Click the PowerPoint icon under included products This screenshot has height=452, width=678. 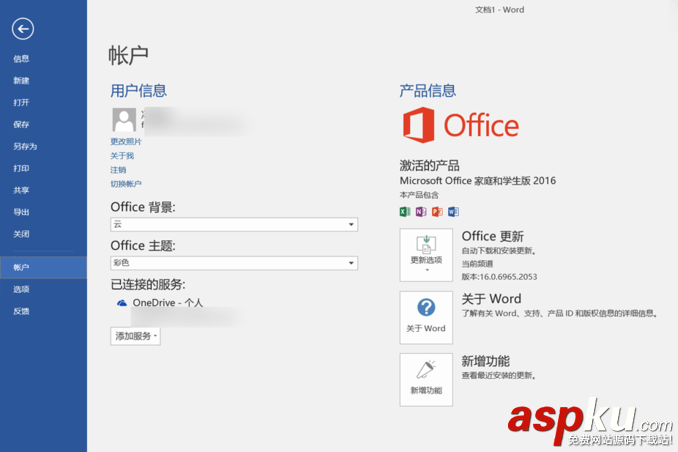437,212
